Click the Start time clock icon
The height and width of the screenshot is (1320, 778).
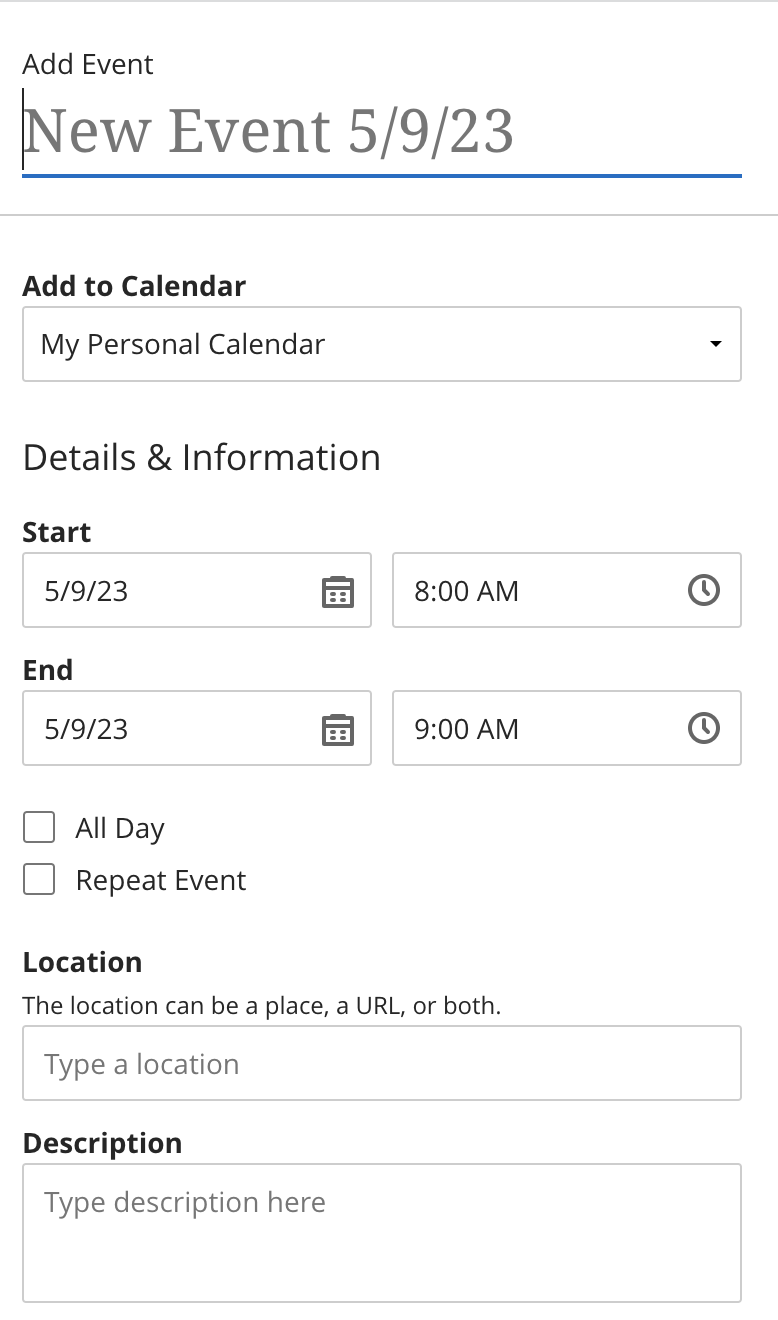click(704, 590)
